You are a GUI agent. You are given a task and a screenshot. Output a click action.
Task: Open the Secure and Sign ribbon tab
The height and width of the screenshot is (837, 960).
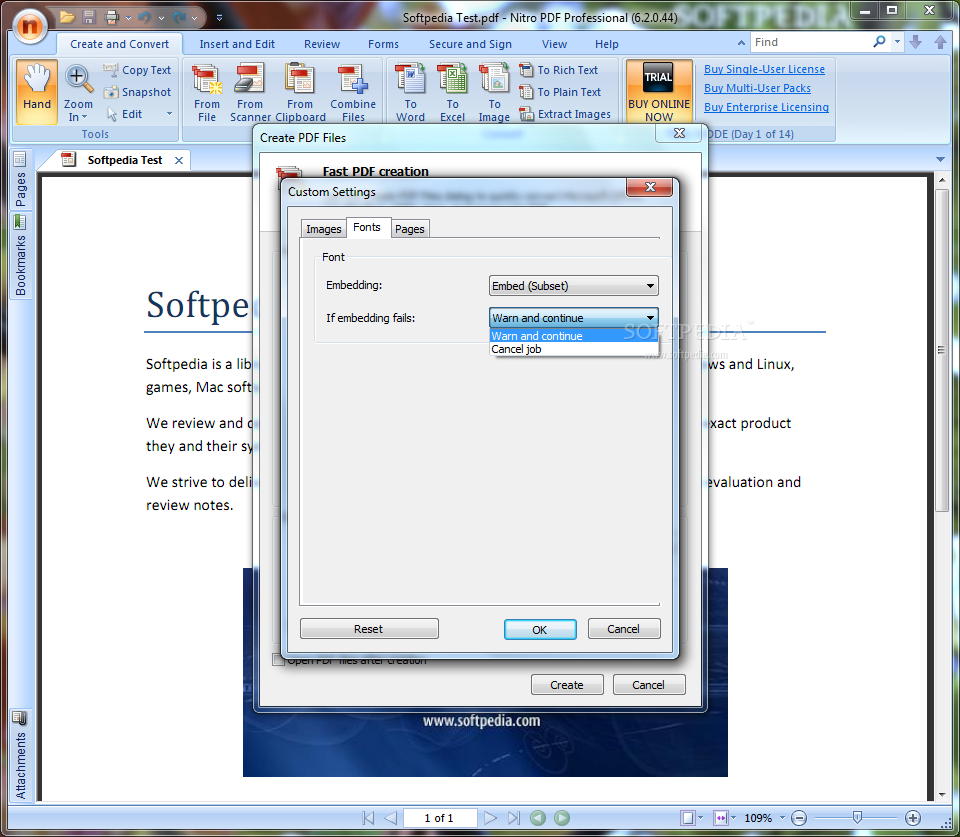470,44
